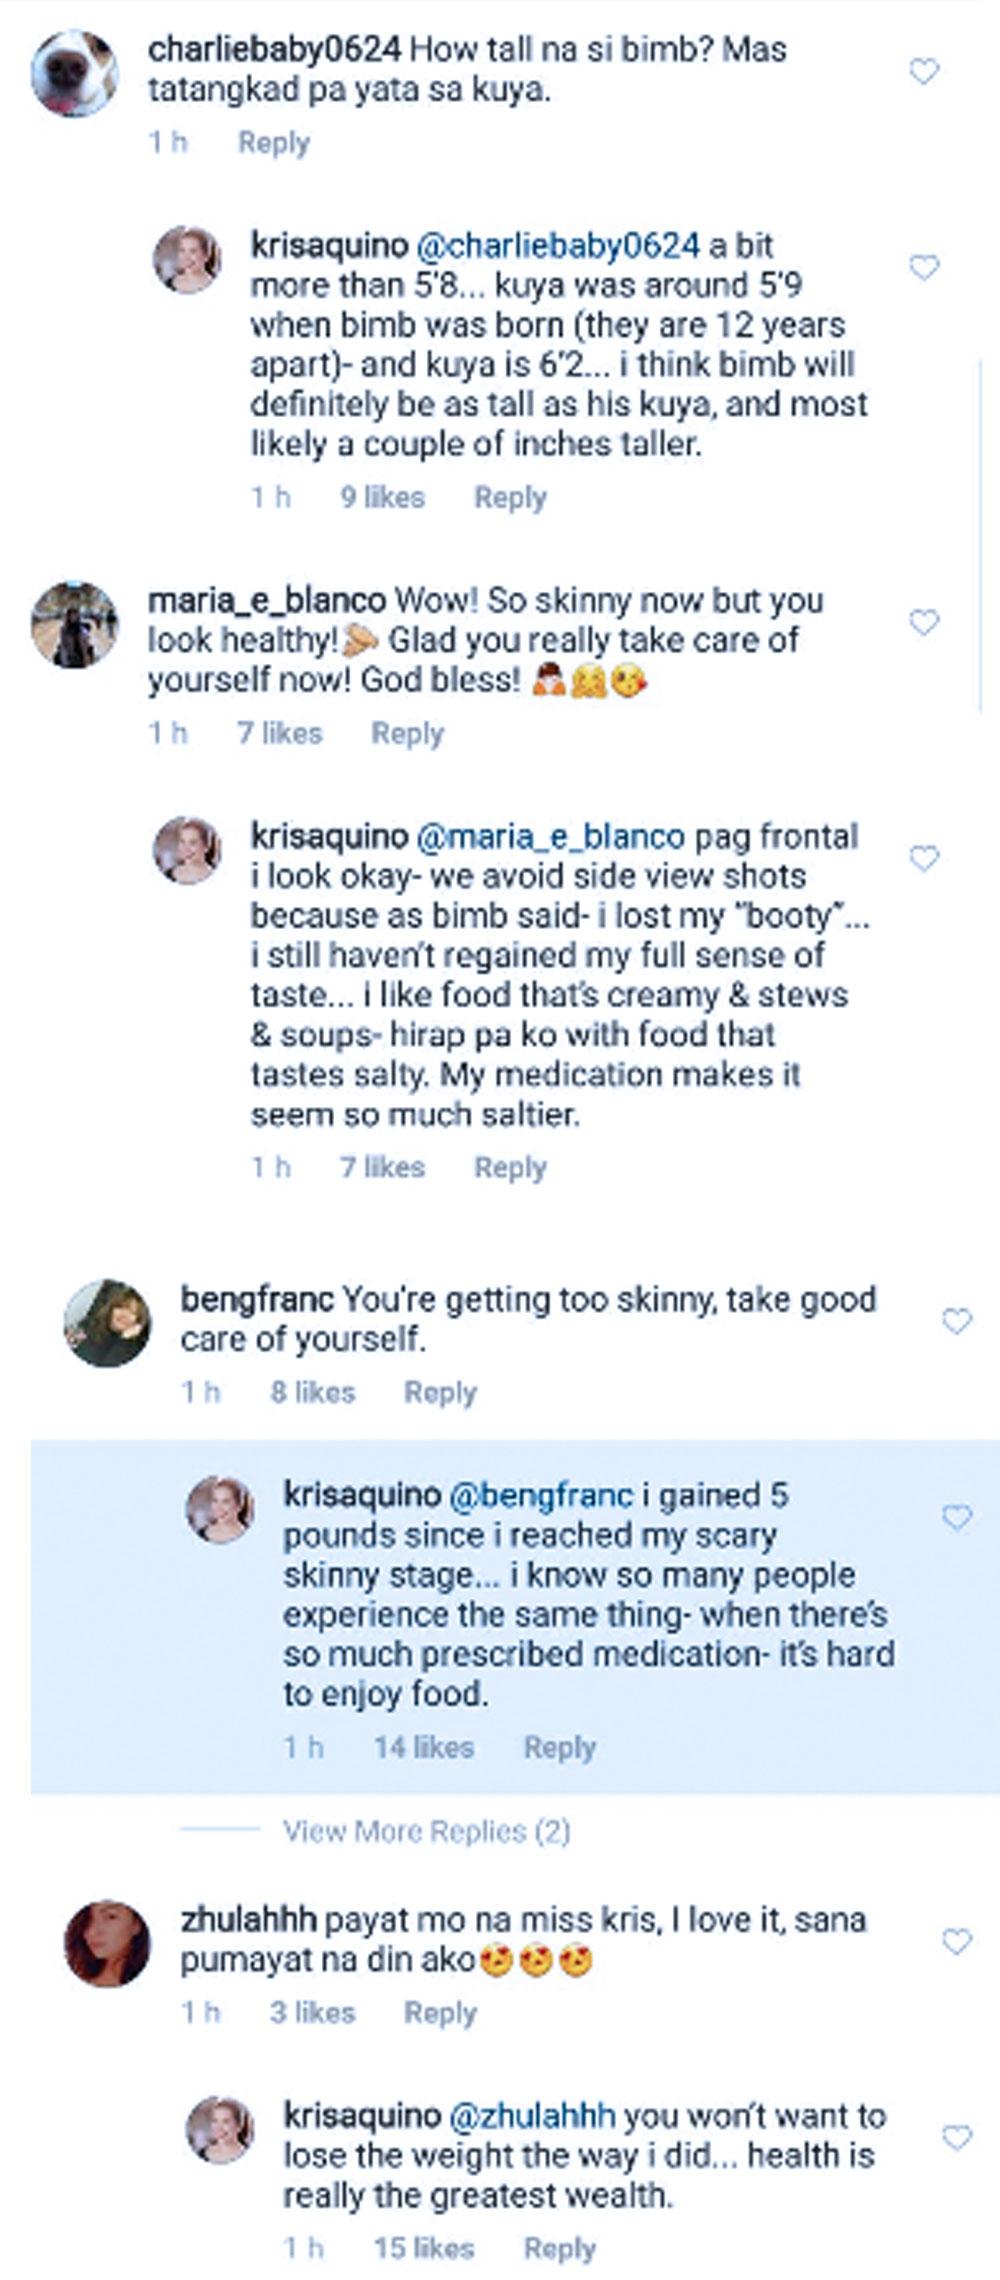
Task: Like krisaquino's reply about bimb's height
Action: coord(924,267)
